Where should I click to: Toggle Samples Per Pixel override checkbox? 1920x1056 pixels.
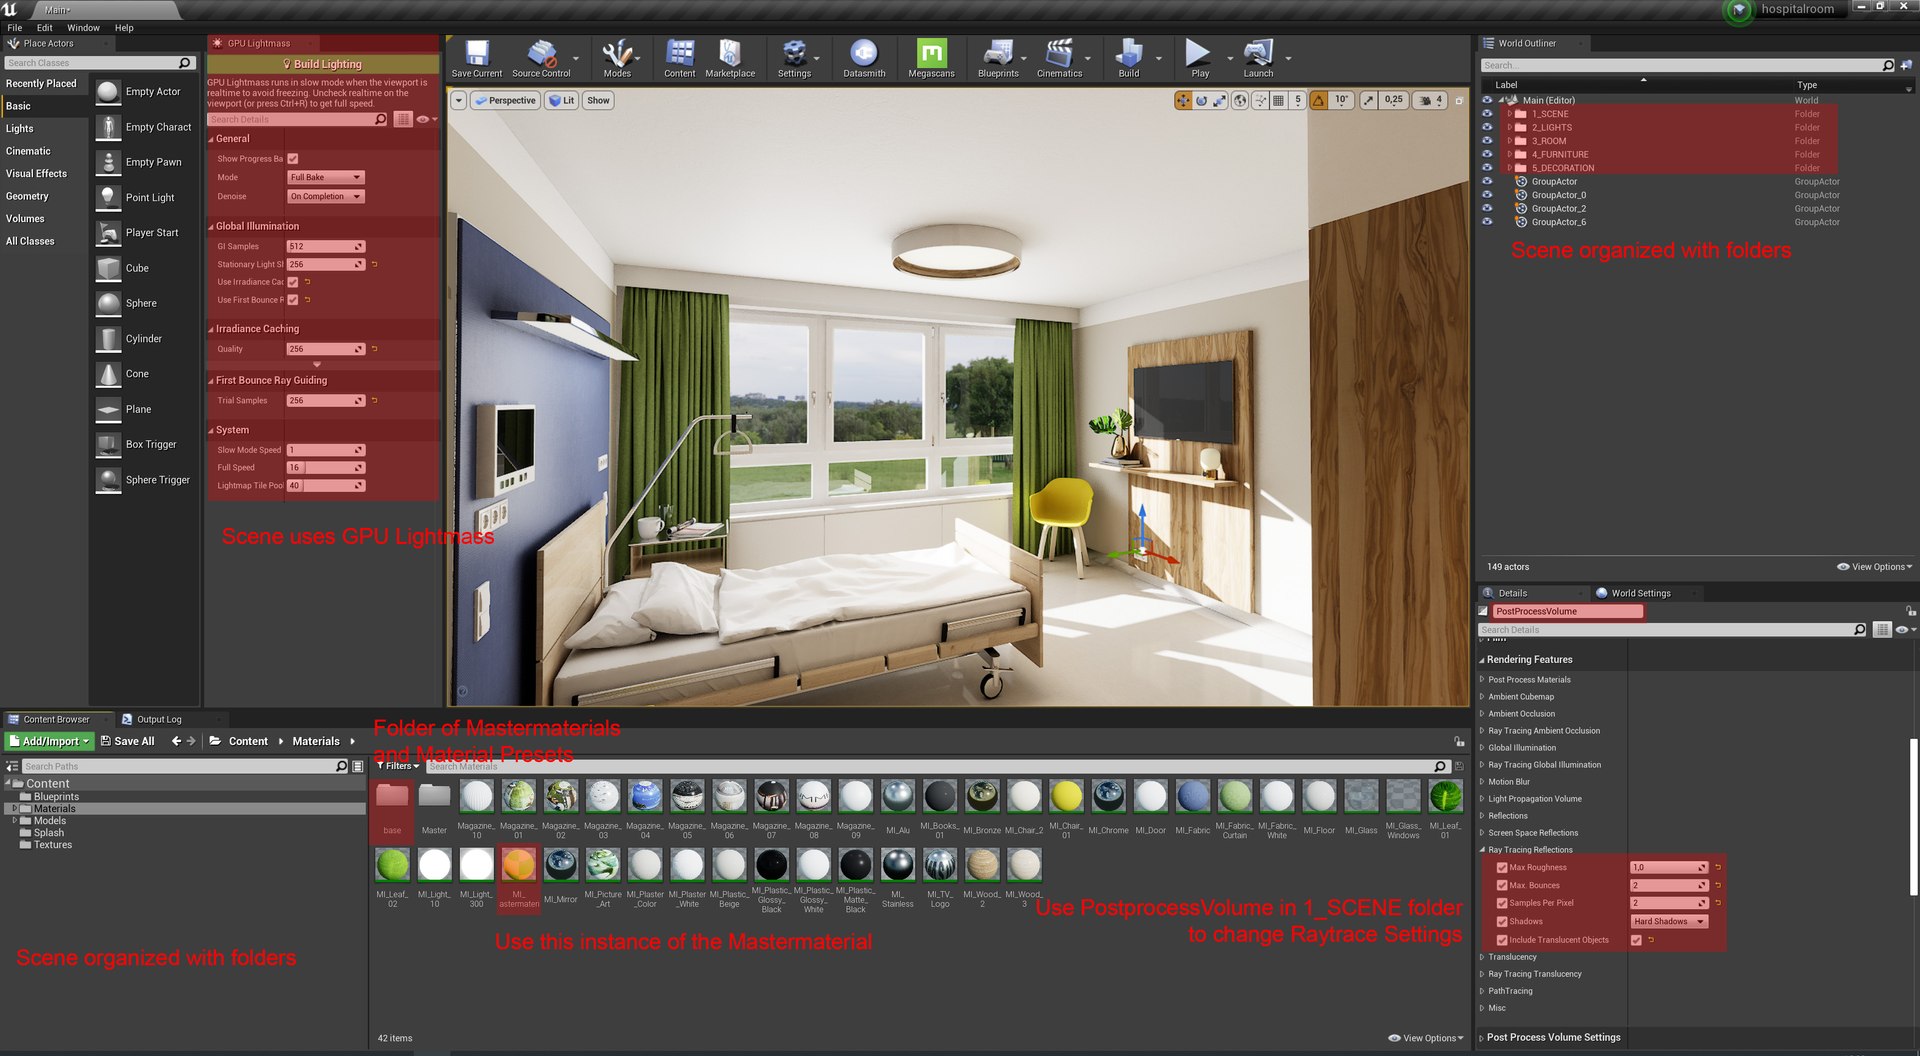1502,904
